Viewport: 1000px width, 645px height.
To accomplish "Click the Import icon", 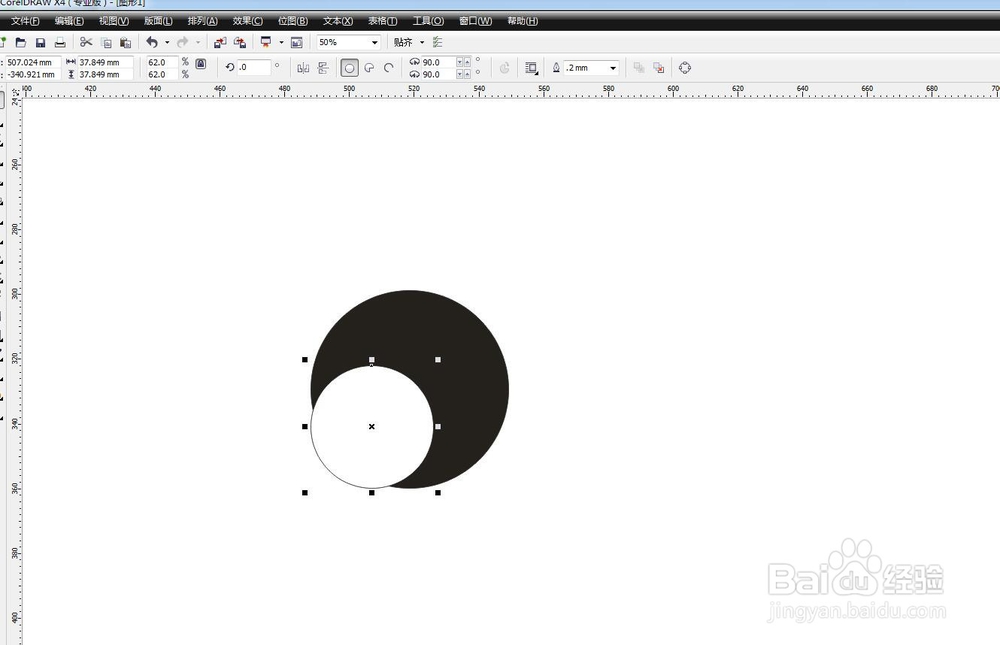I will click(220, 43).
